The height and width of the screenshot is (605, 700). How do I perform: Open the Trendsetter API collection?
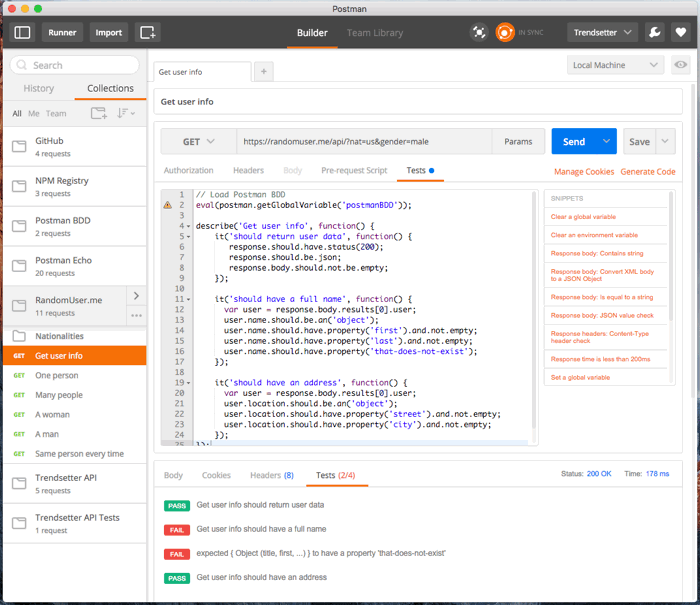(75, 484)
